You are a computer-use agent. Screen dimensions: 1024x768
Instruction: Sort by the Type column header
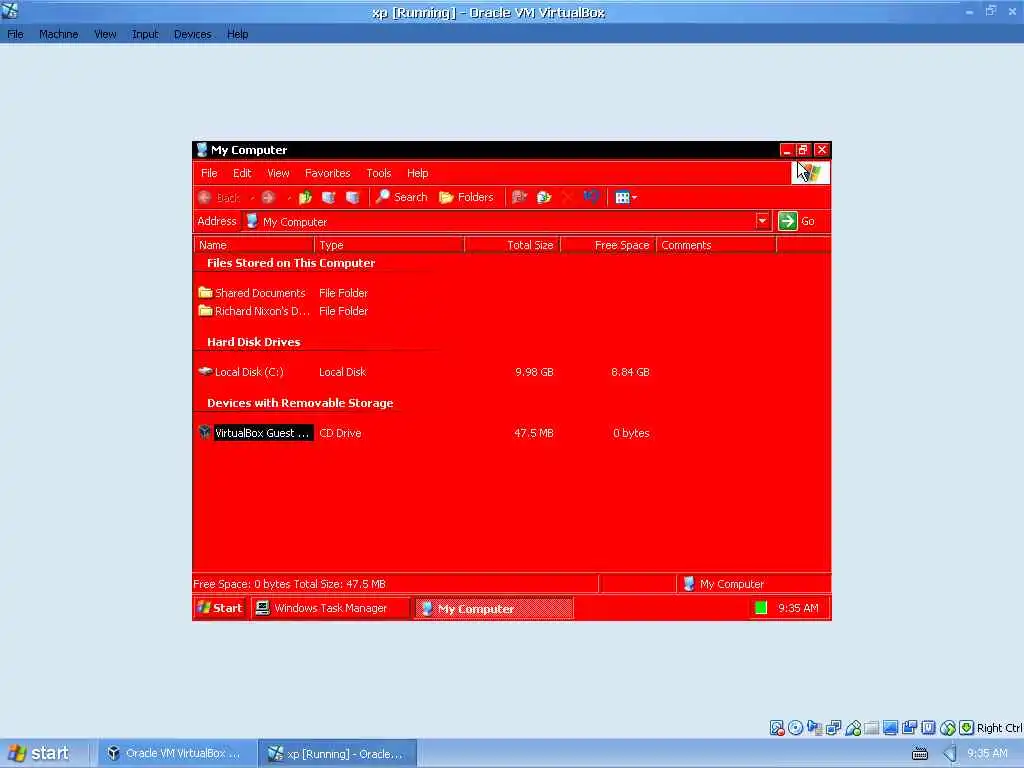(389, 245)
